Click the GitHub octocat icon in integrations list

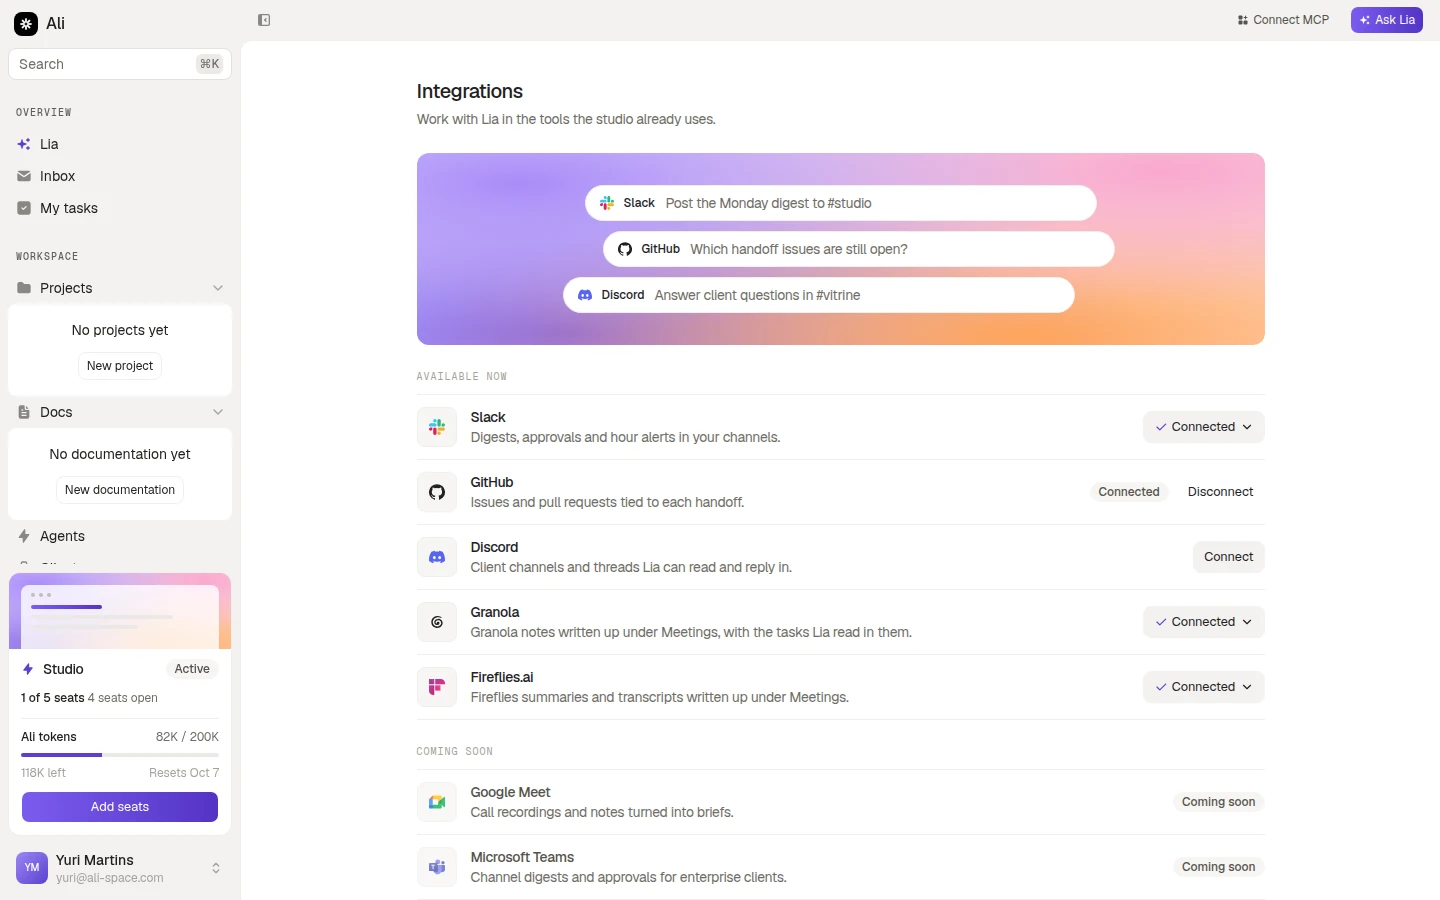437,492
